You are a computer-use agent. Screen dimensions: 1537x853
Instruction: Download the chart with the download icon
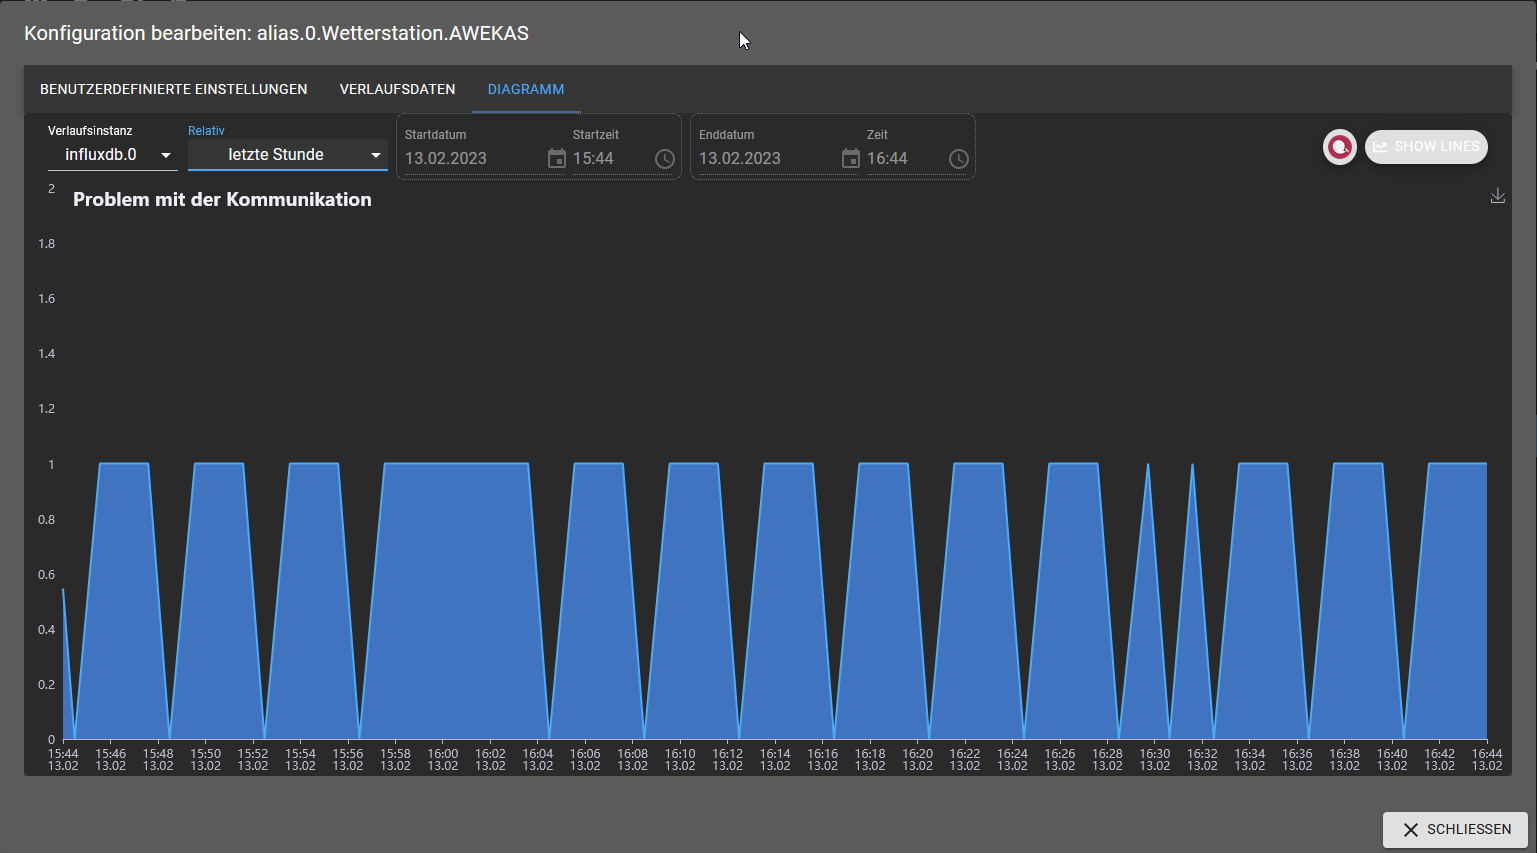[1498, 196]
